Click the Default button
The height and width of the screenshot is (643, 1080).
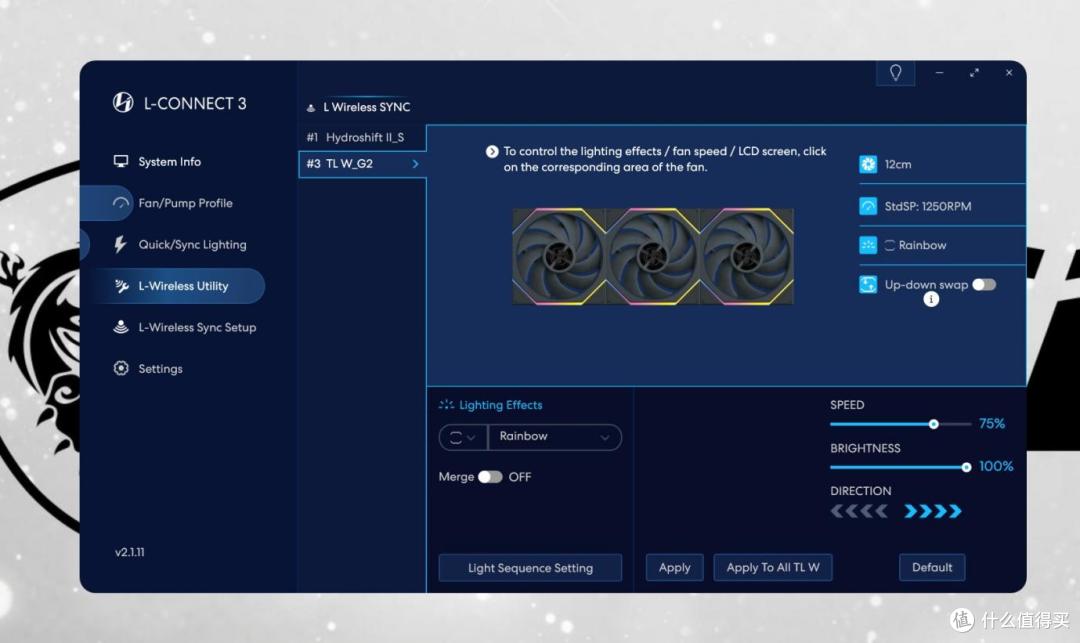[x=932, y=567]
